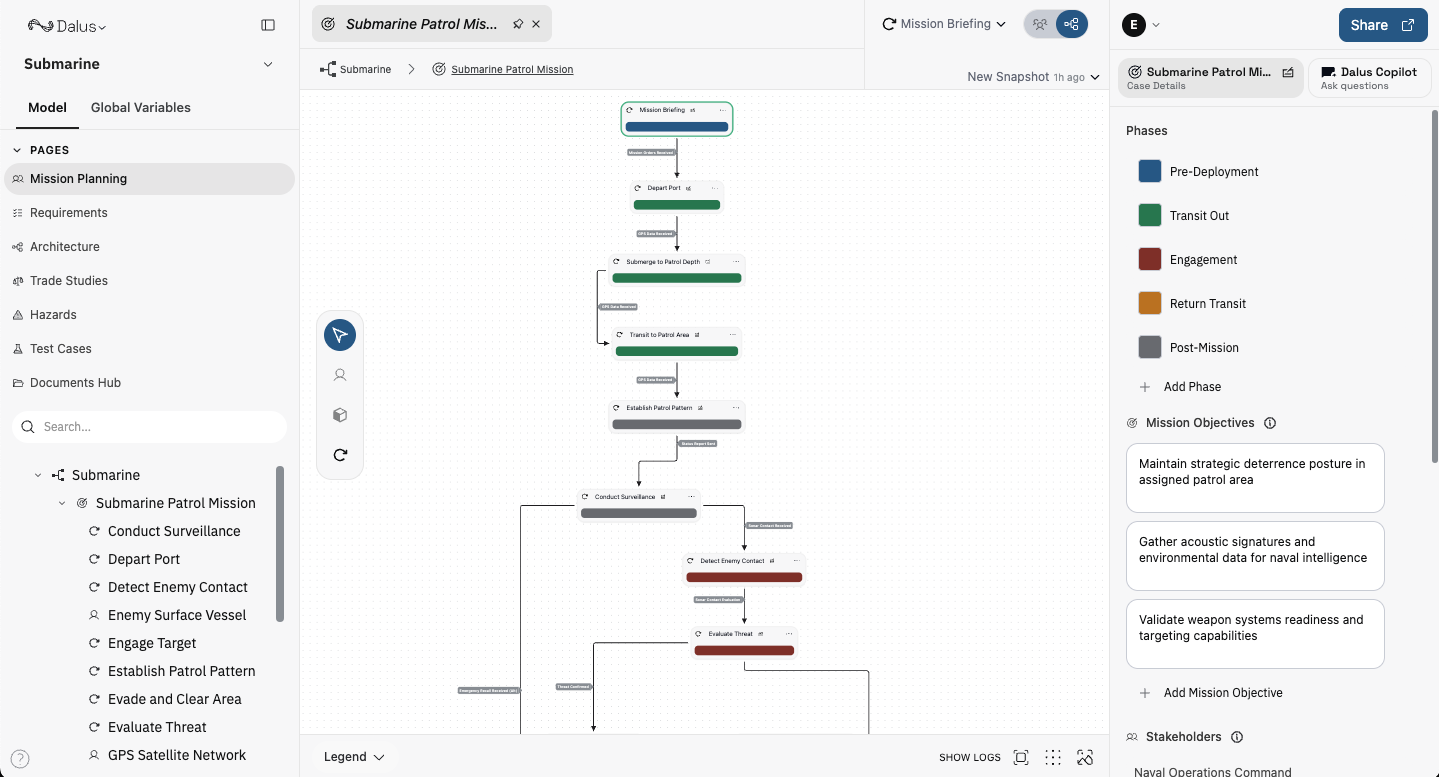Click the Transit Out green color swatch
The height and width of the screenshot is (777, 1439).
coord(1150,215)
